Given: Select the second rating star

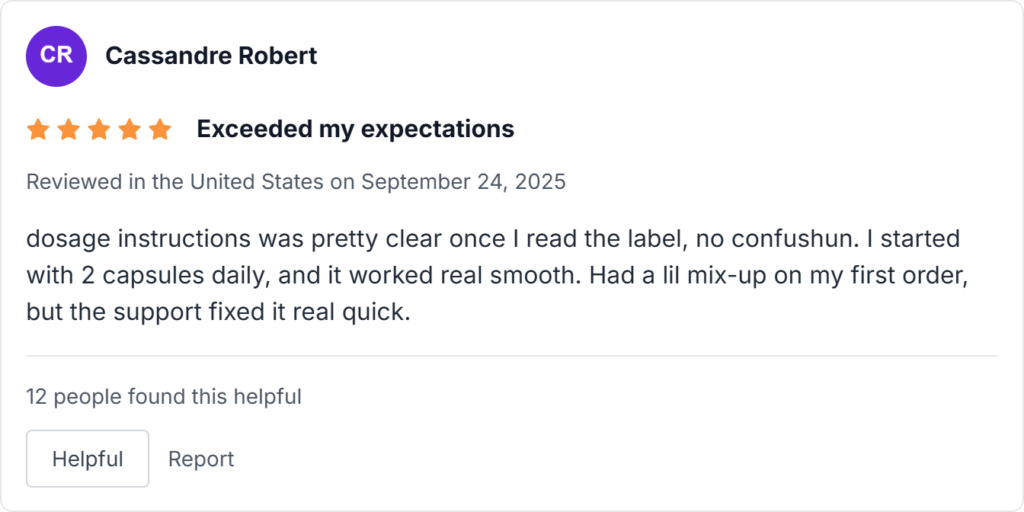Looking at the screenshot, I should [x=68, y=129].
